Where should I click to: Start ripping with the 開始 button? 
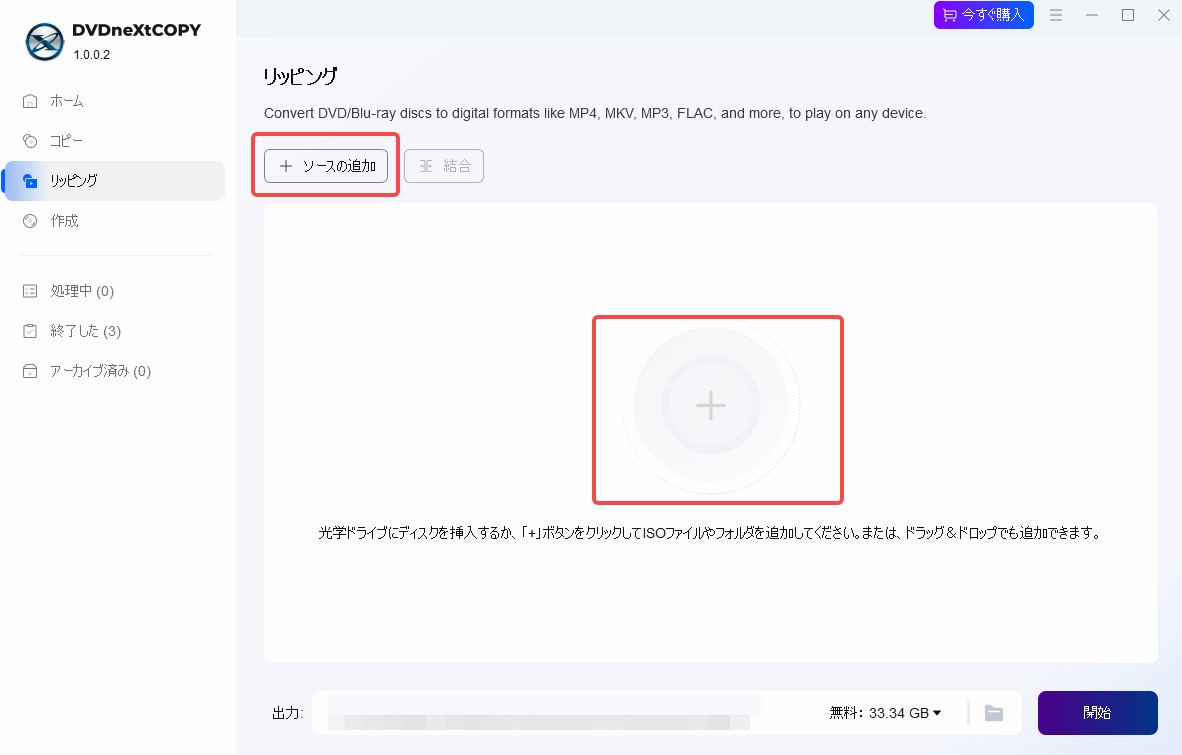pyautogui.click(x=1098, y=713)
